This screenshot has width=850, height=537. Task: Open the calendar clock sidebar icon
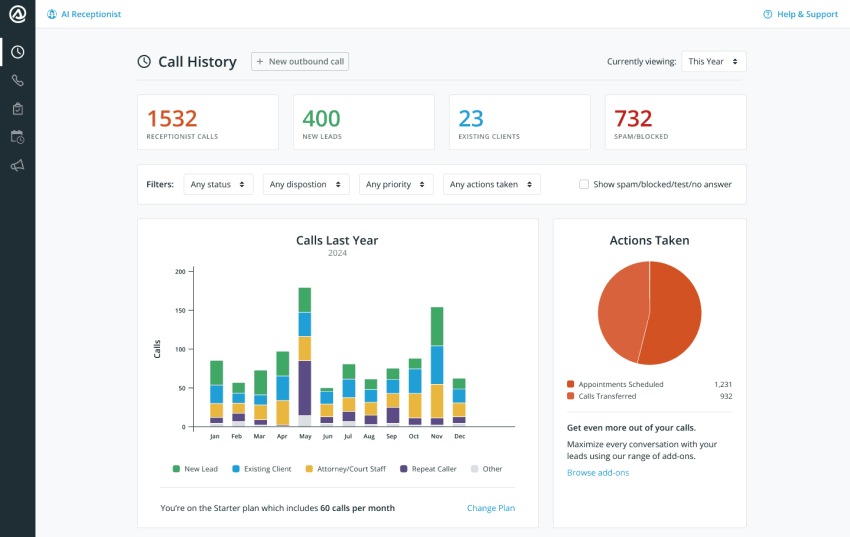point(17,137)
